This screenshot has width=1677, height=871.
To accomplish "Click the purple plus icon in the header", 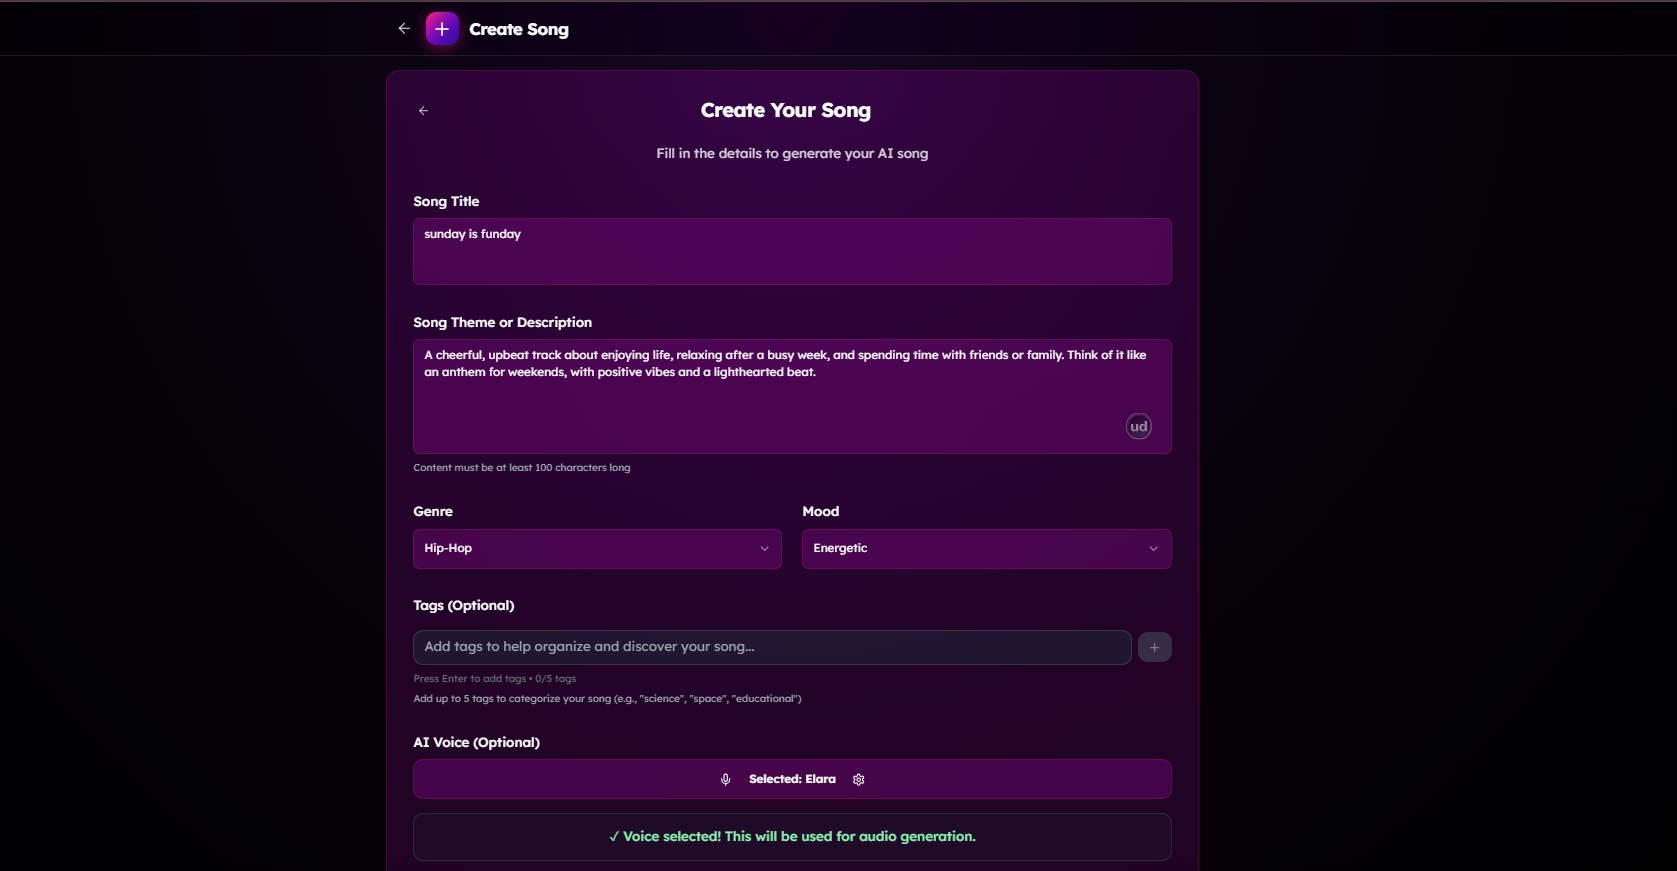I will tap(442, 29).
